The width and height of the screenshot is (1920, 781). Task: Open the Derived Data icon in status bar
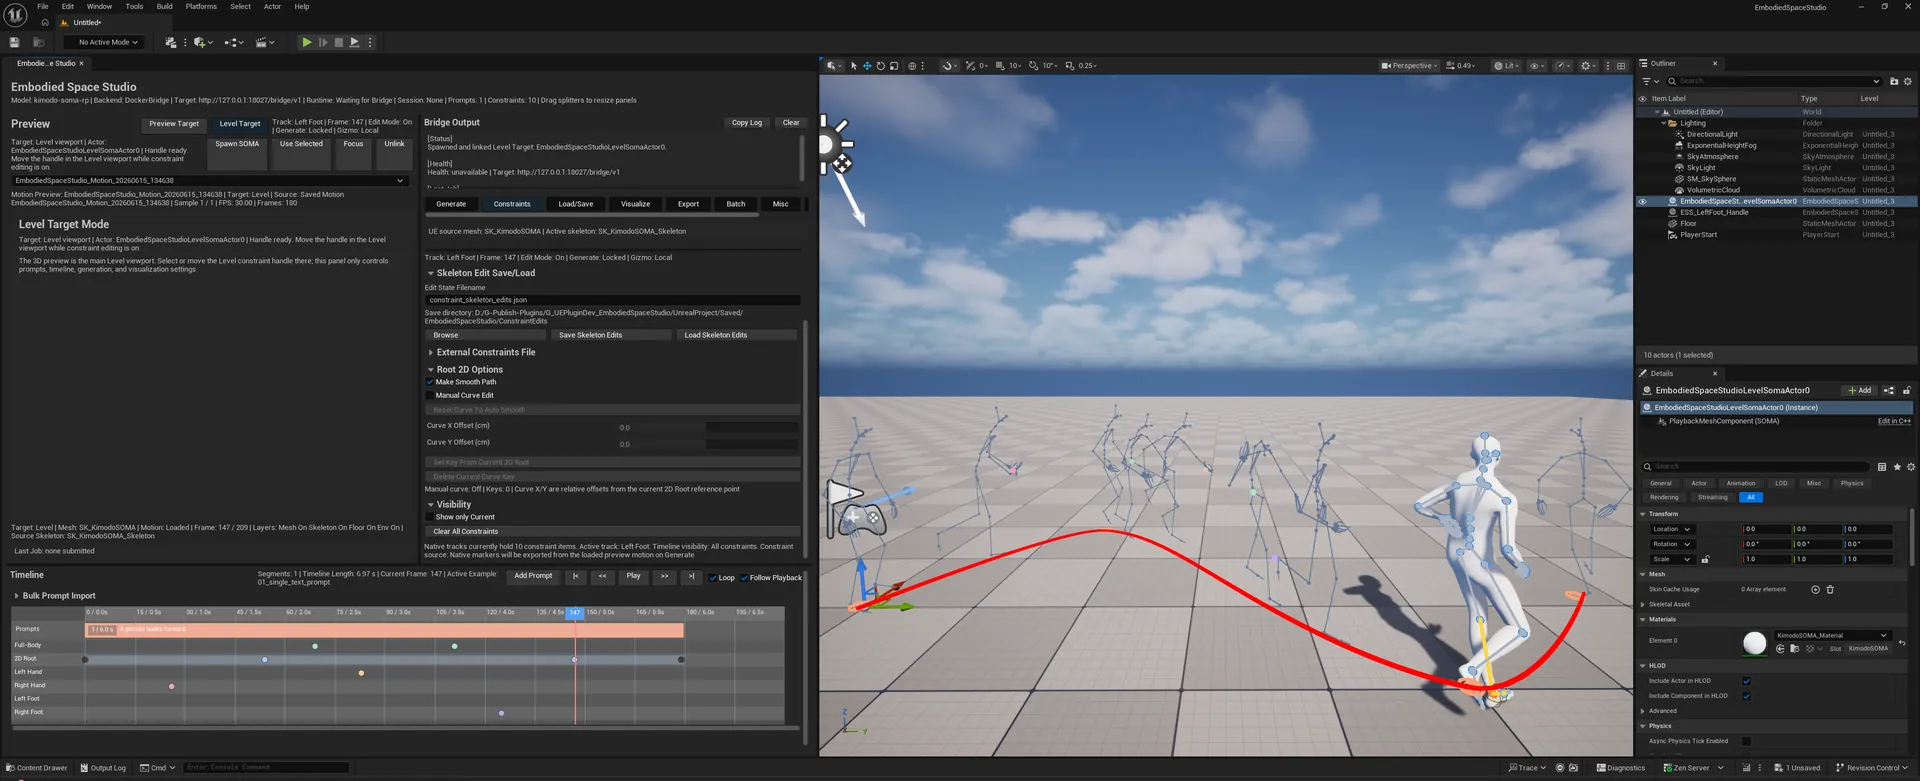point(1746,768)
